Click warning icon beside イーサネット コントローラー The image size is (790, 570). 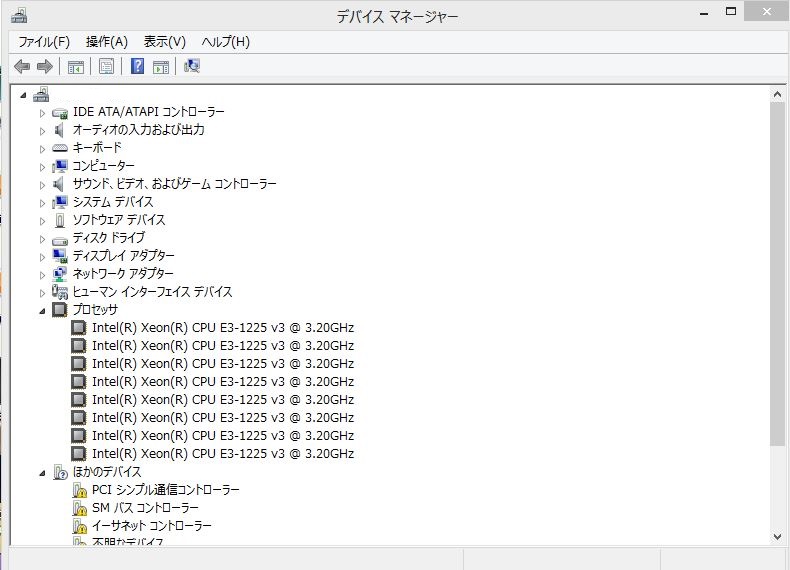[80, 526]
